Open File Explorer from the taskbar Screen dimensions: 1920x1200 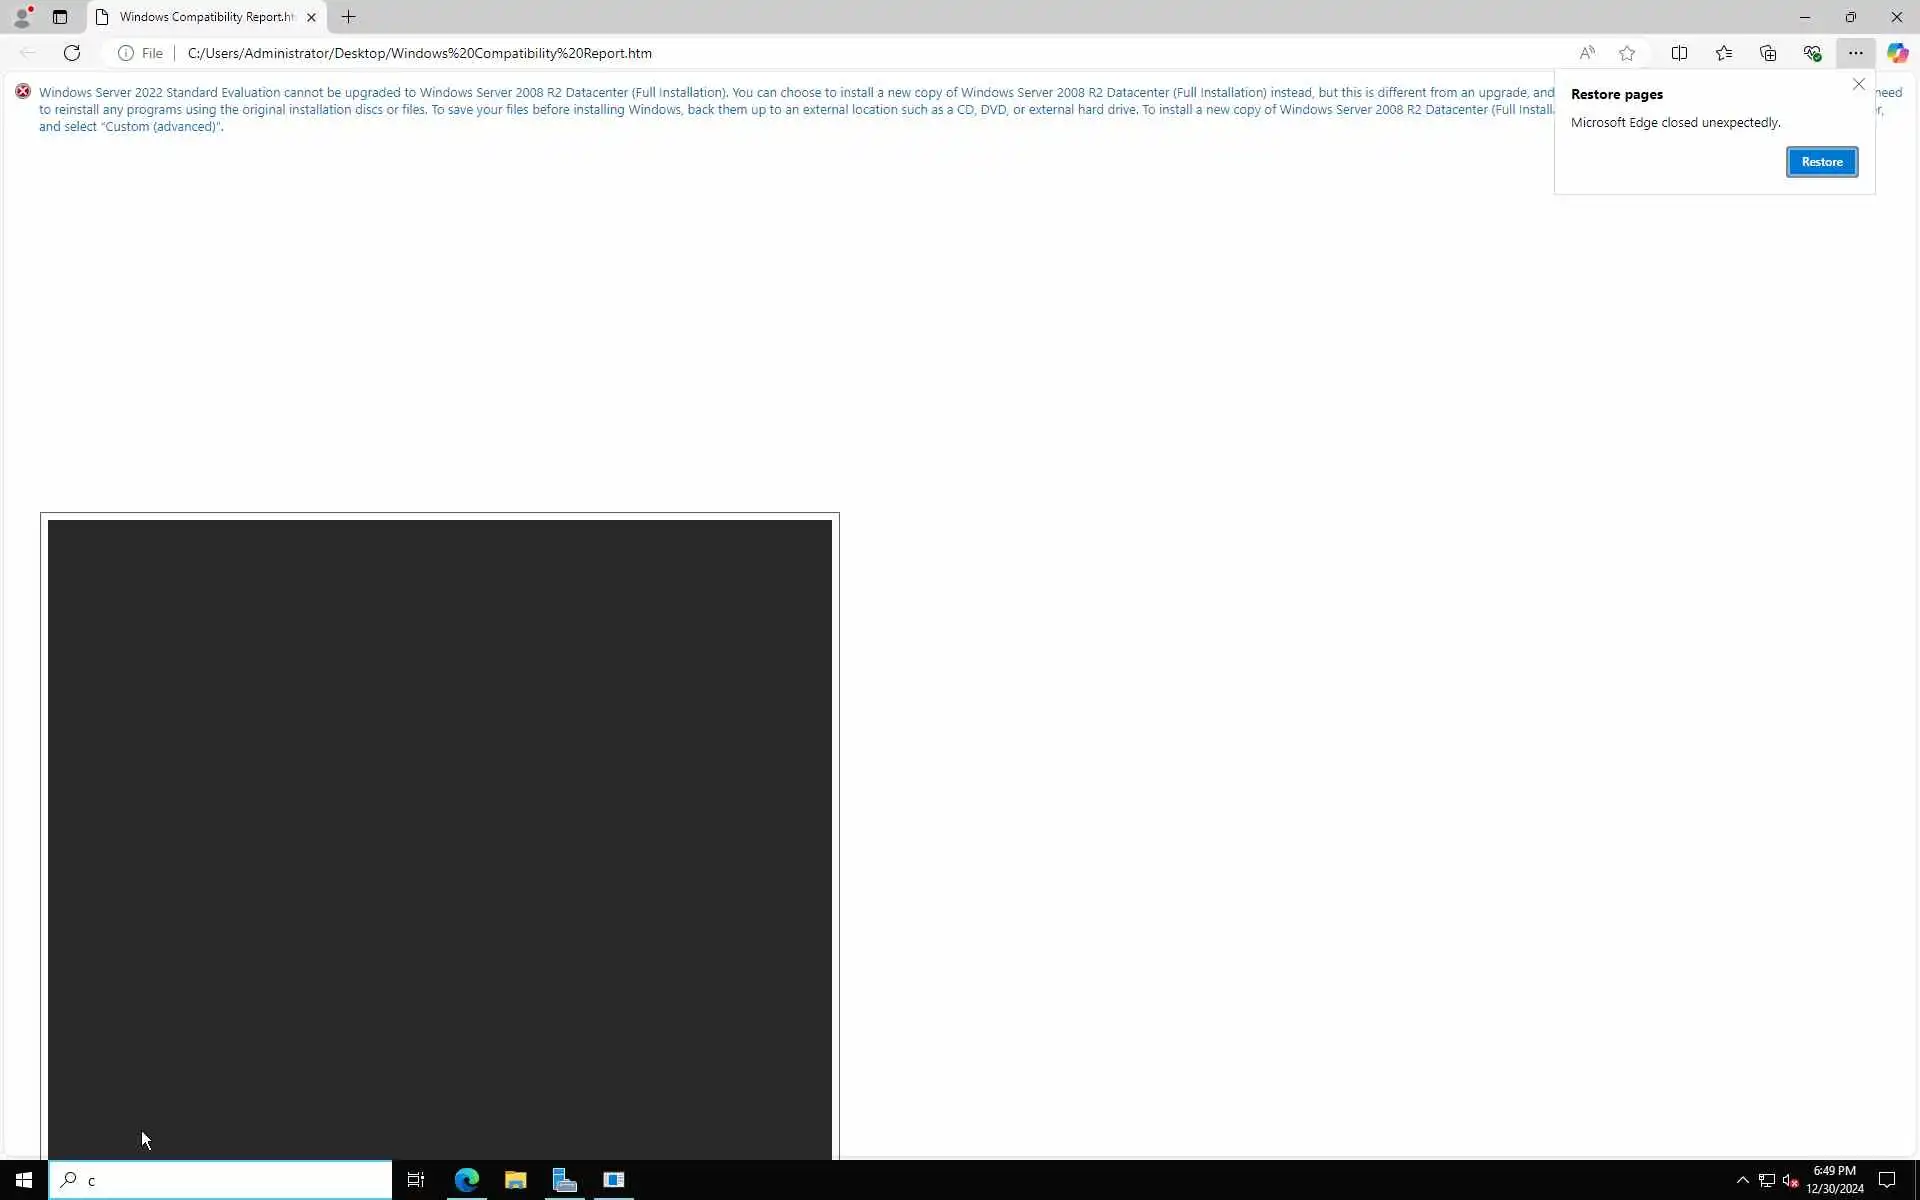pos(515,1180)
